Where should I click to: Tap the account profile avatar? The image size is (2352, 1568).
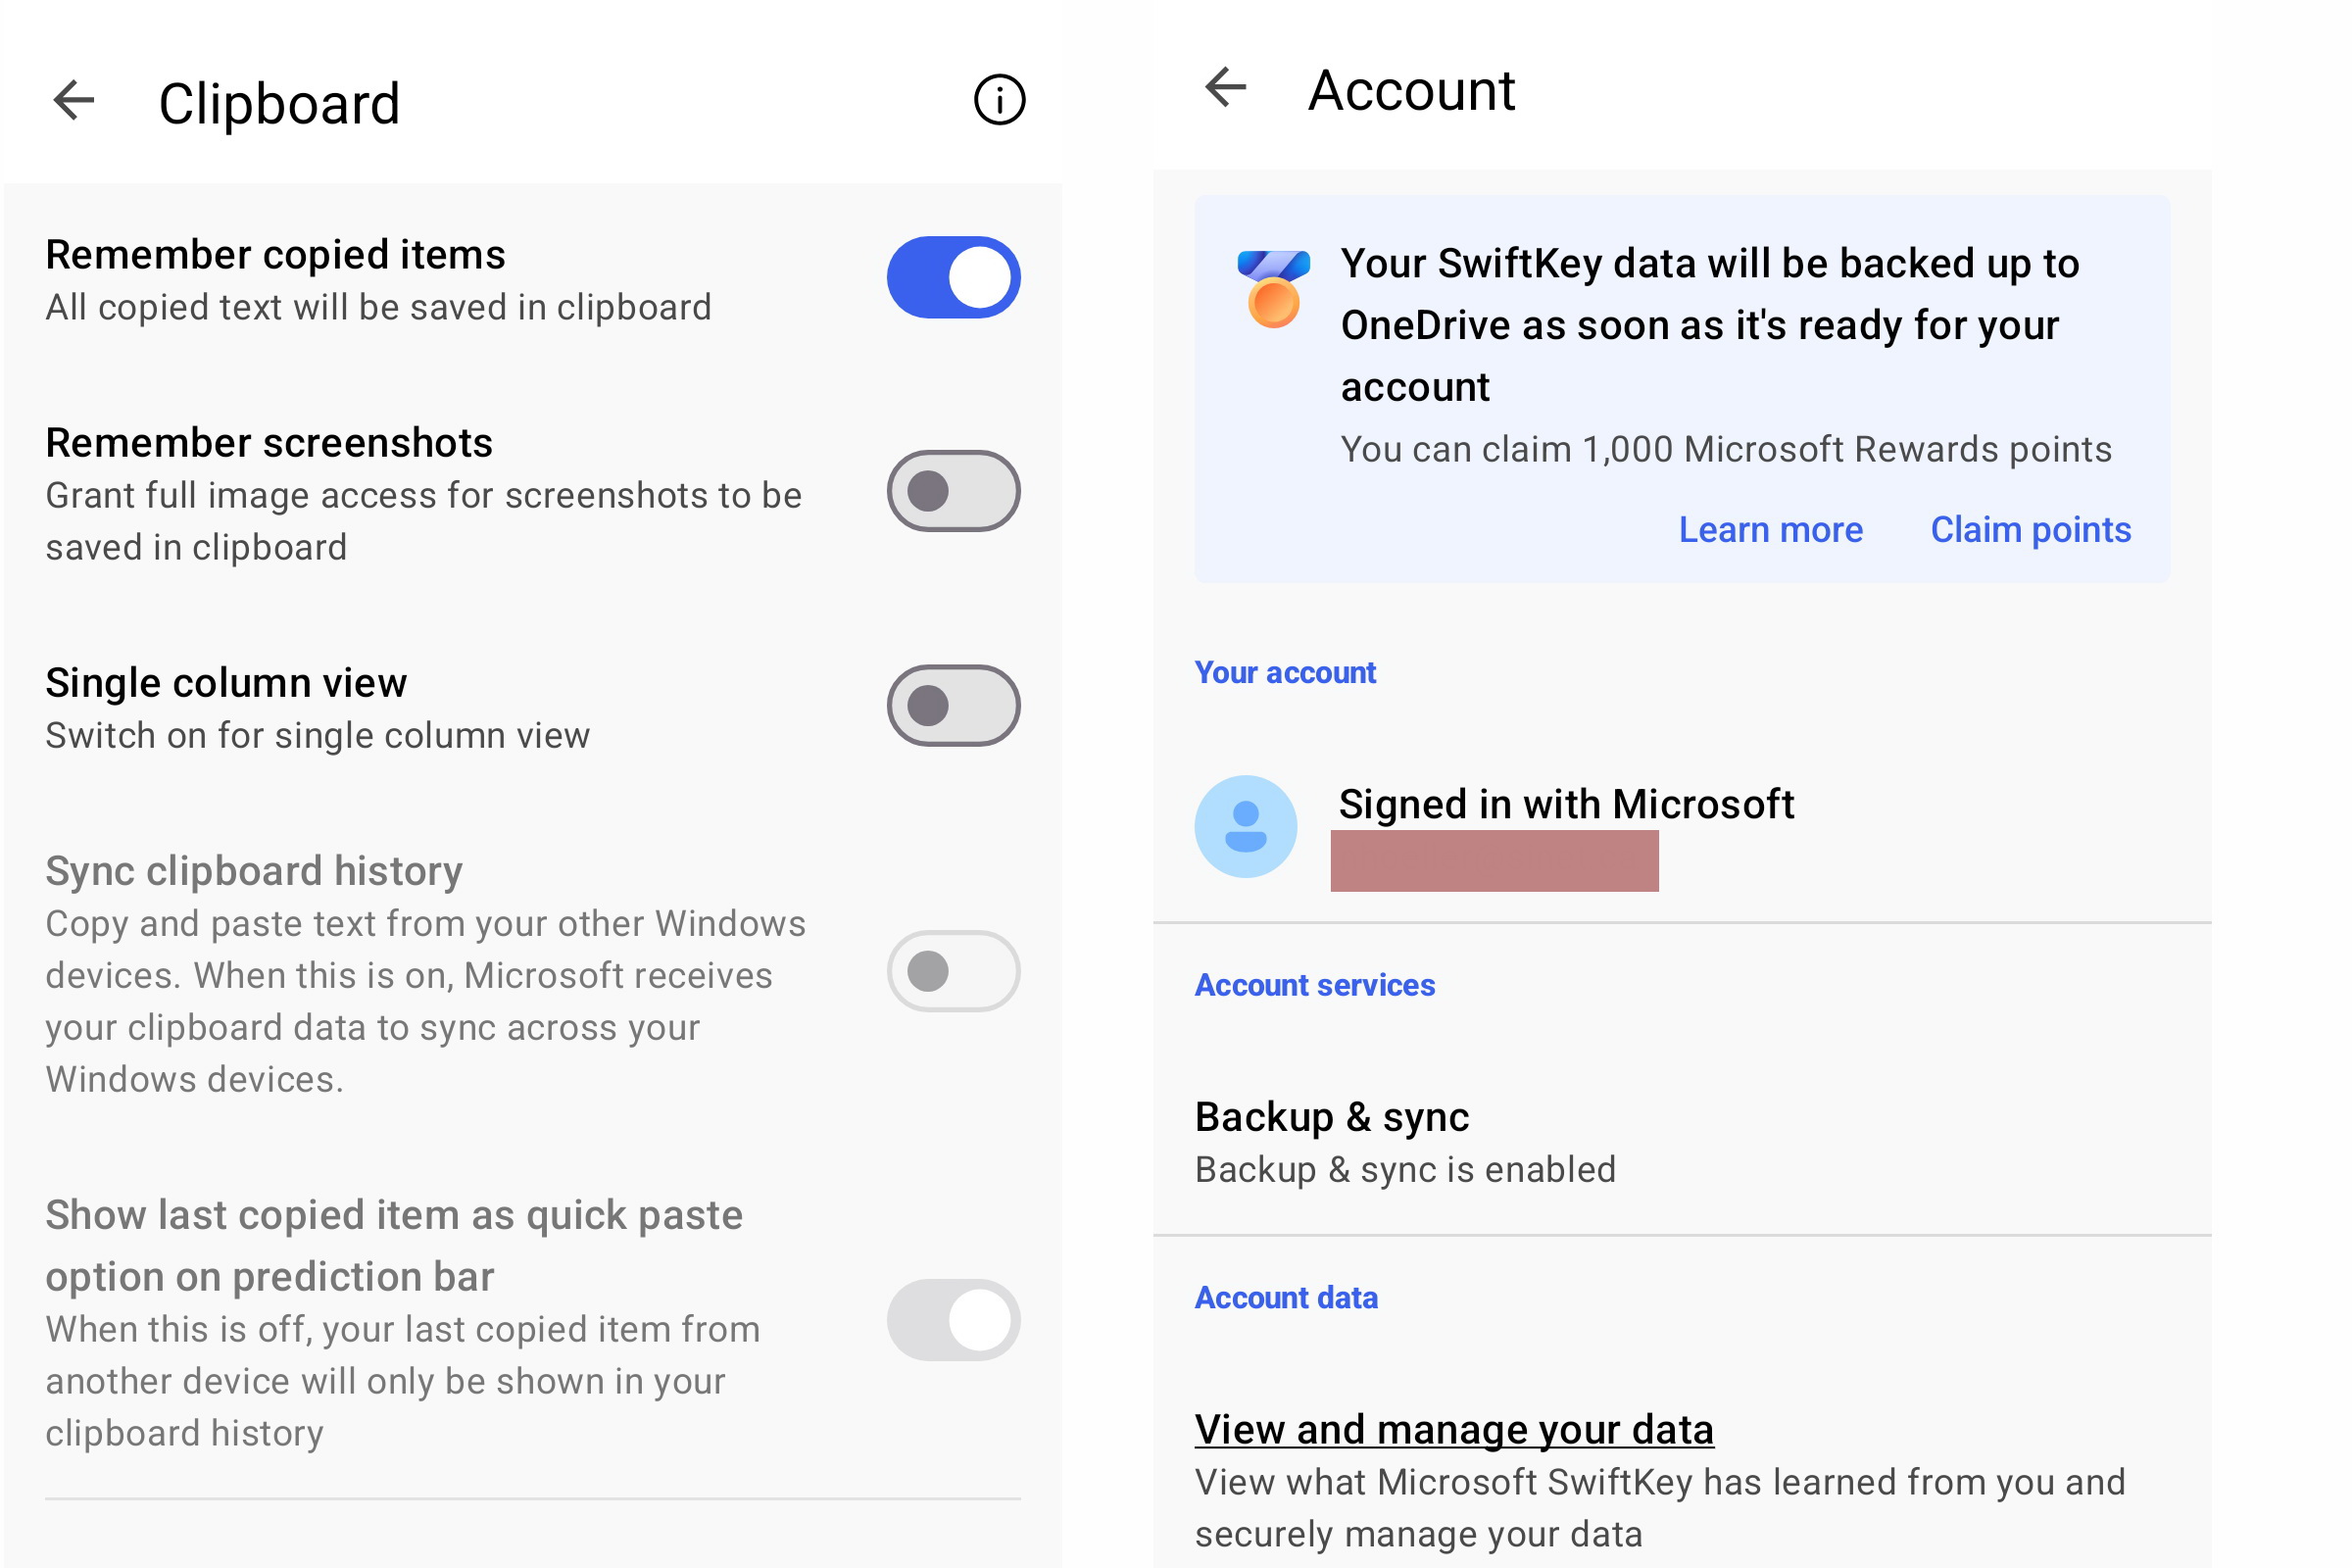[1245, 827]
